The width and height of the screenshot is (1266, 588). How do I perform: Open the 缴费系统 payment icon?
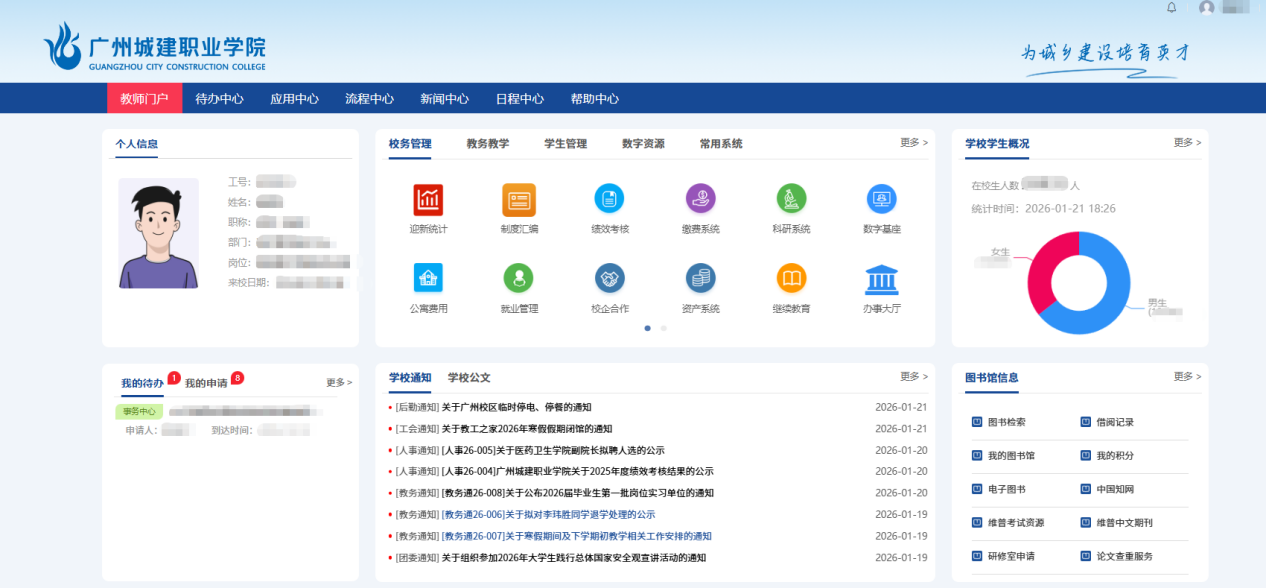pyautogui.click(x=700, y=199)
